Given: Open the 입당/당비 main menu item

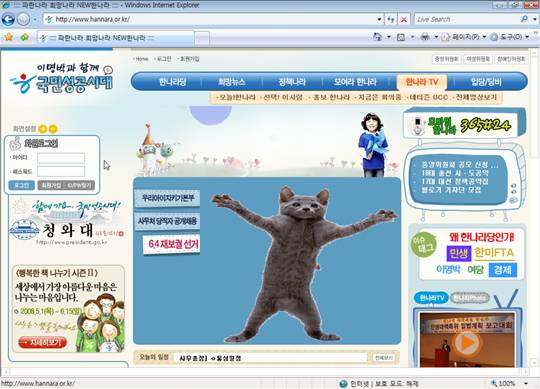Looking at the screenshot, I should pyautogui.click(x=486, y=82).
